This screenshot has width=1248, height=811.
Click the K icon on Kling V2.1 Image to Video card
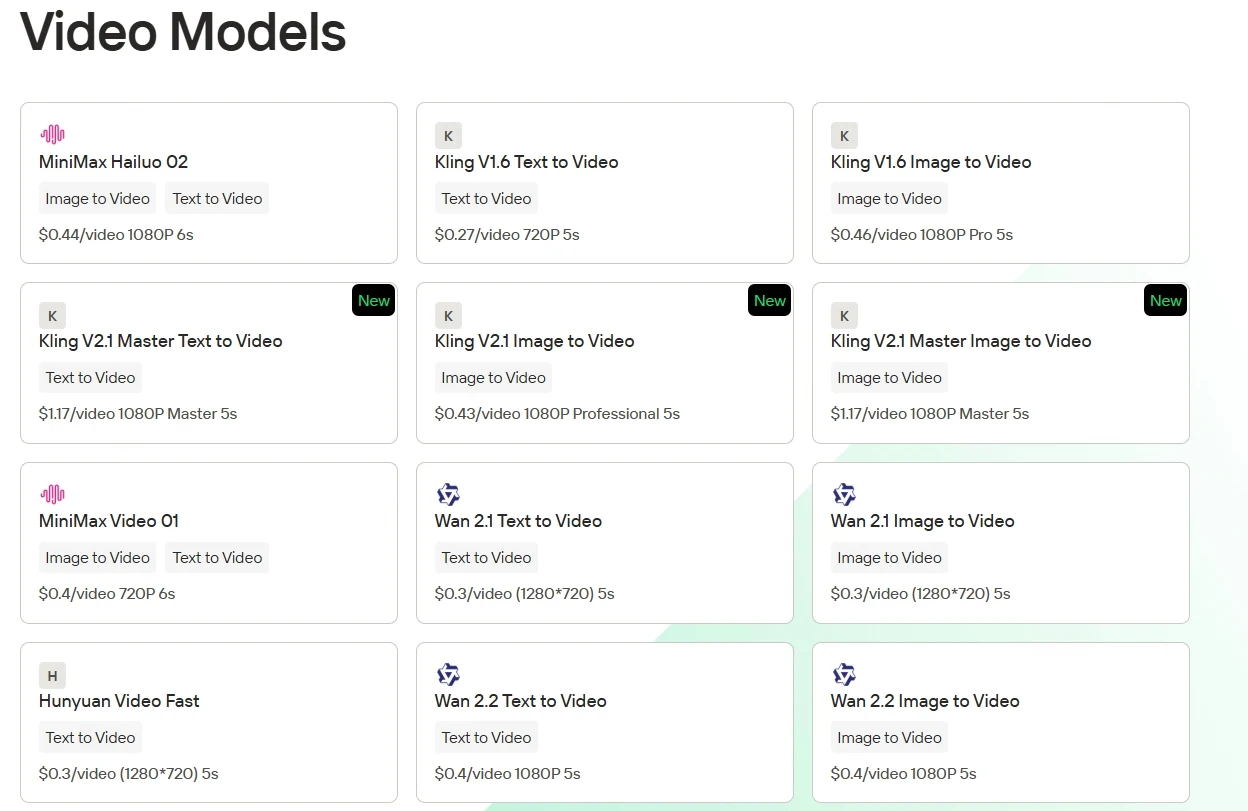pos(448,316)
